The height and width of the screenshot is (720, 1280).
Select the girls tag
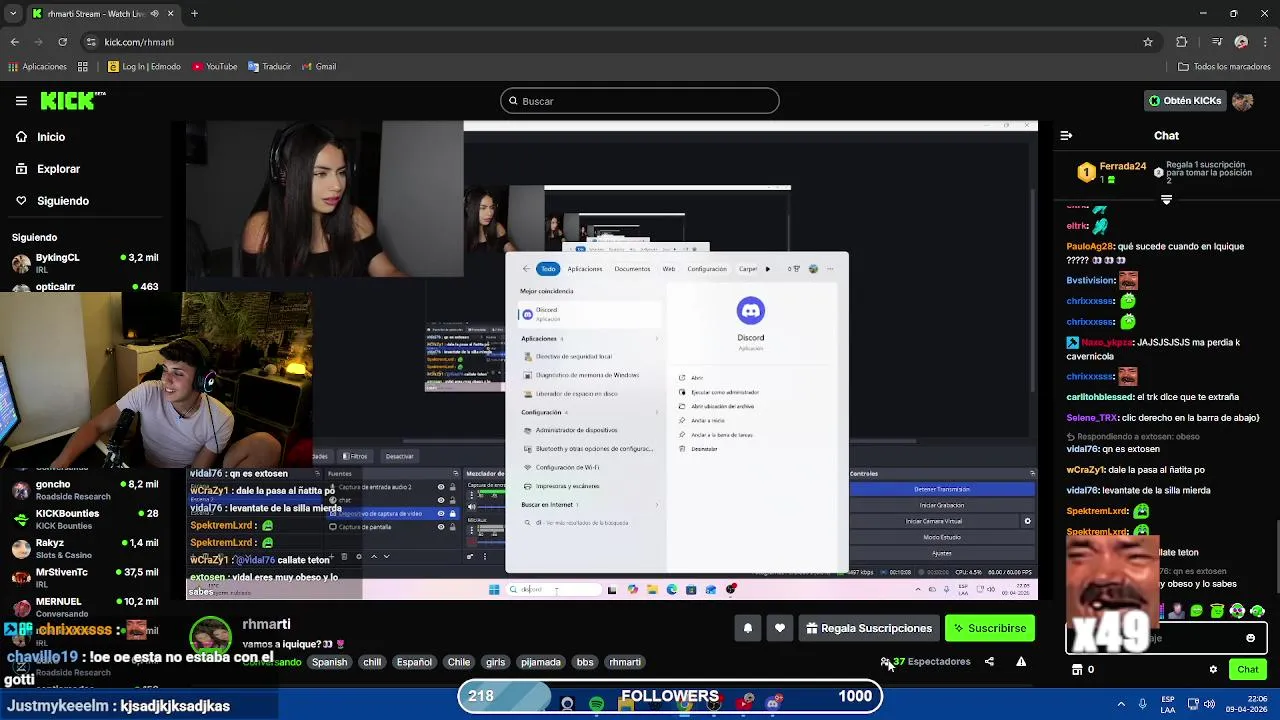(x=495, y=662)
